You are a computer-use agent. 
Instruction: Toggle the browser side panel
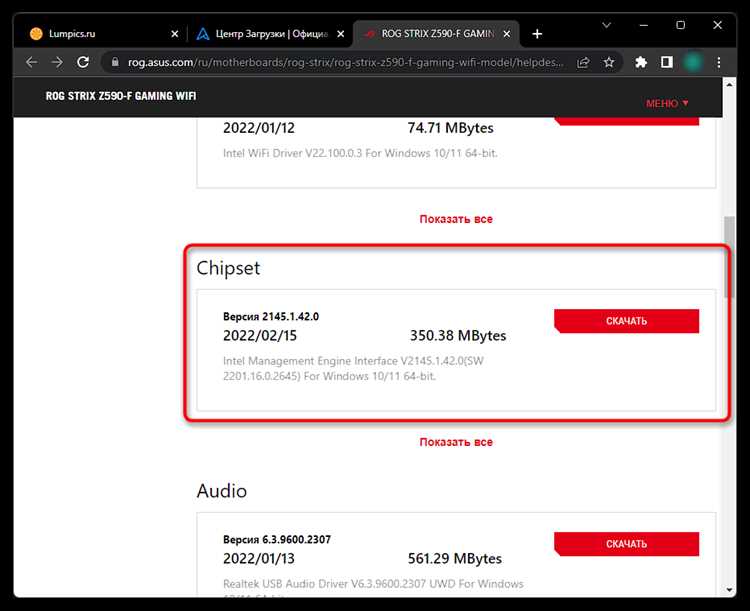pos(666,62)
